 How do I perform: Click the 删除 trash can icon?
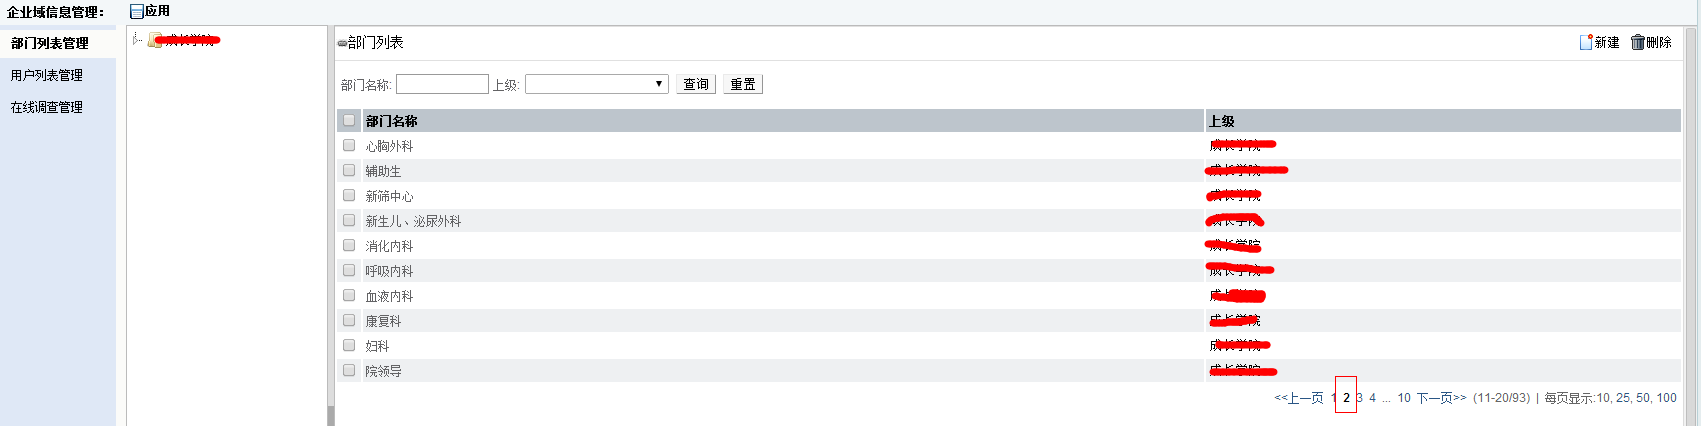pyautogui.click(x=1638, y=42)
